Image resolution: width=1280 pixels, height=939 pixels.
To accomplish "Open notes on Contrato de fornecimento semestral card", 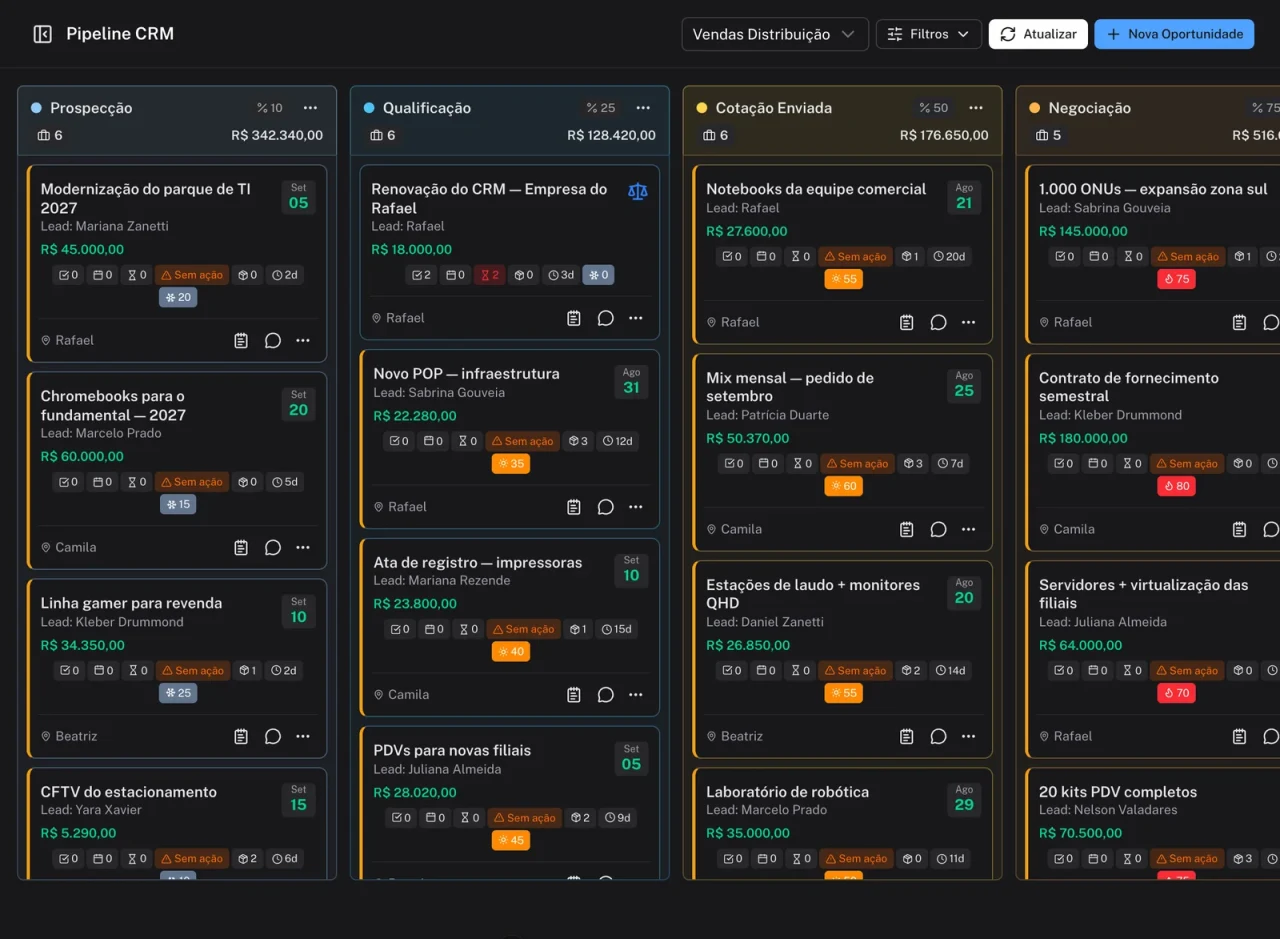I will [1240, 529].
